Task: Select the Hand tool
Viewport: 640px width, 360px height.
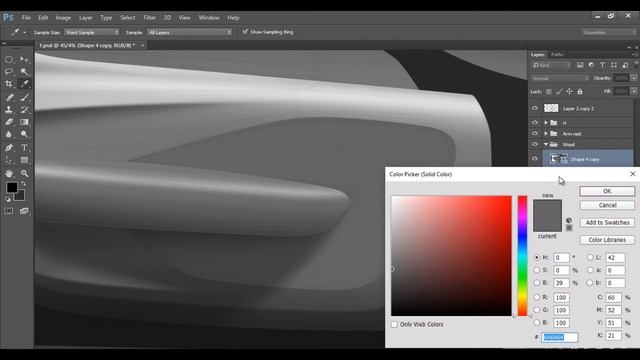Action: [x=9, y=173]
